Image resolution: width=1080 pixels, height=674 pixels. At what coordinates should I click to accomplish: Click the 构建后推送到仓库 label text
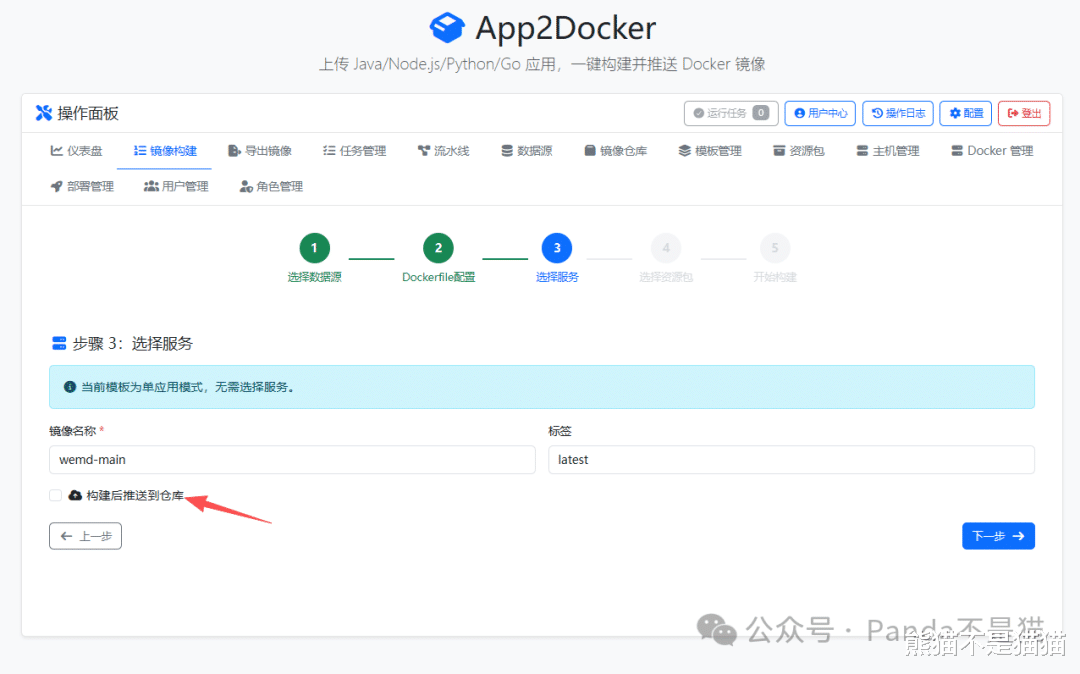coord(135,496)
